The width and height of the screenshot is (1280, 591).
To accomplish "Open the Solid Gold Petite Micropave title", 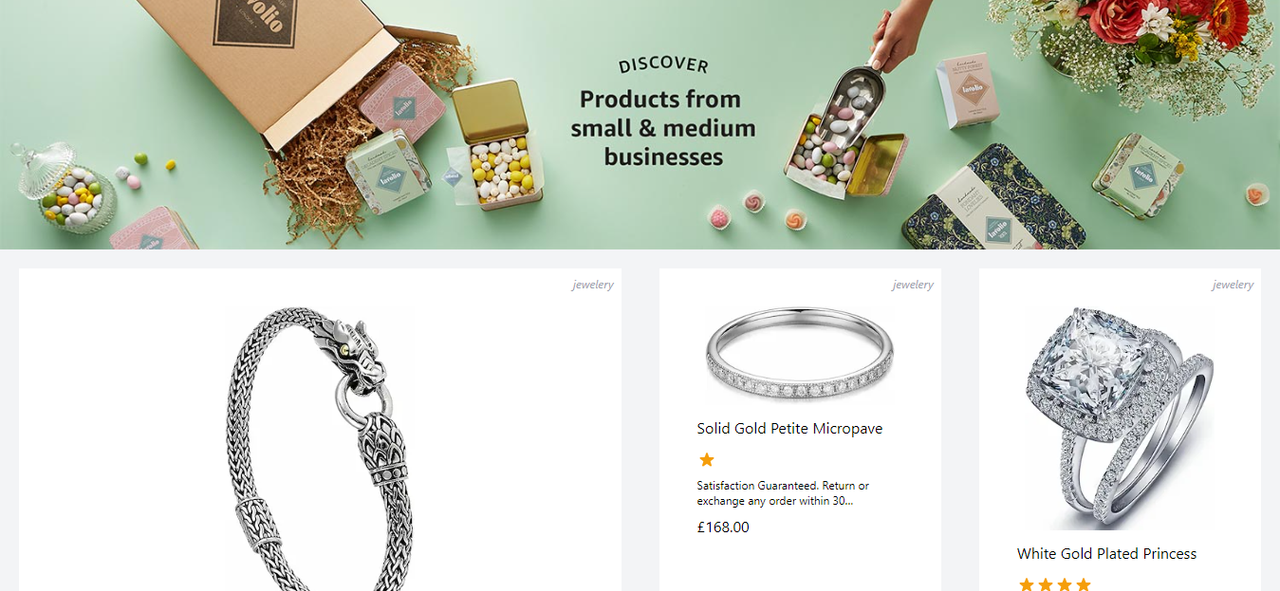I will point(790,428).
